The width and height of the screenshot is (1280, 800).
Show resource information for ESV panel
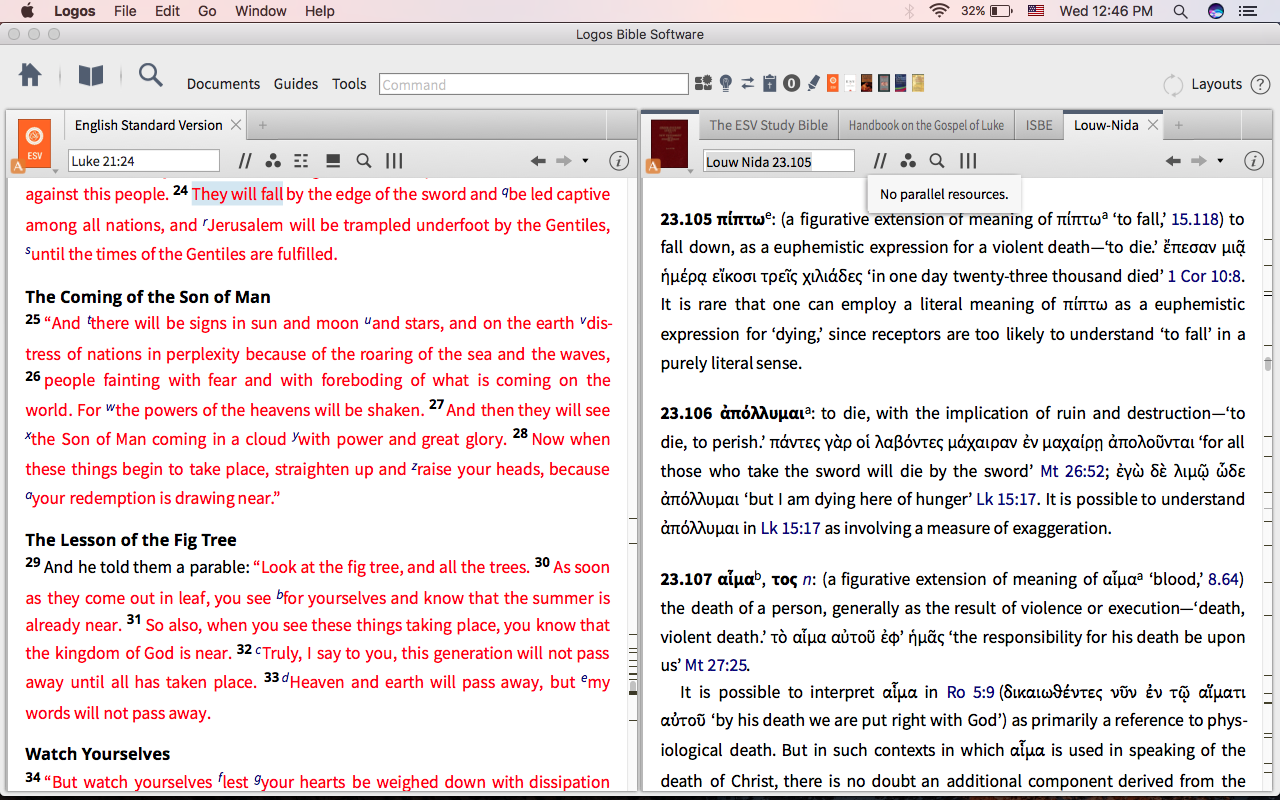619,161
